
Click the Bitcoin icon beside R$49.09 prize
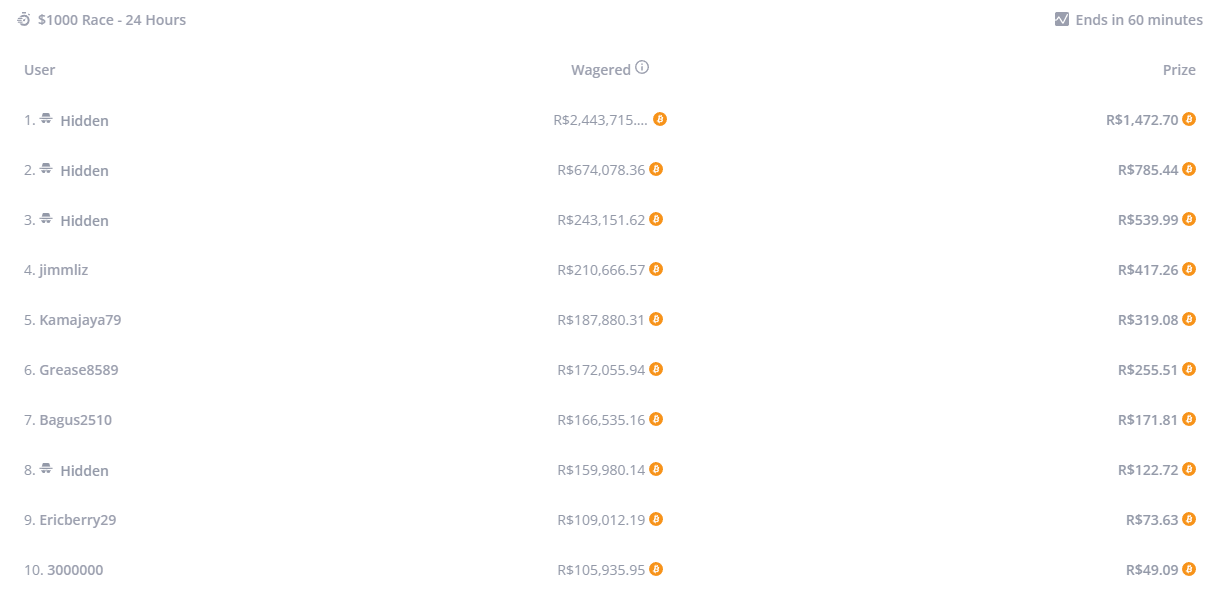[1189, 569]
